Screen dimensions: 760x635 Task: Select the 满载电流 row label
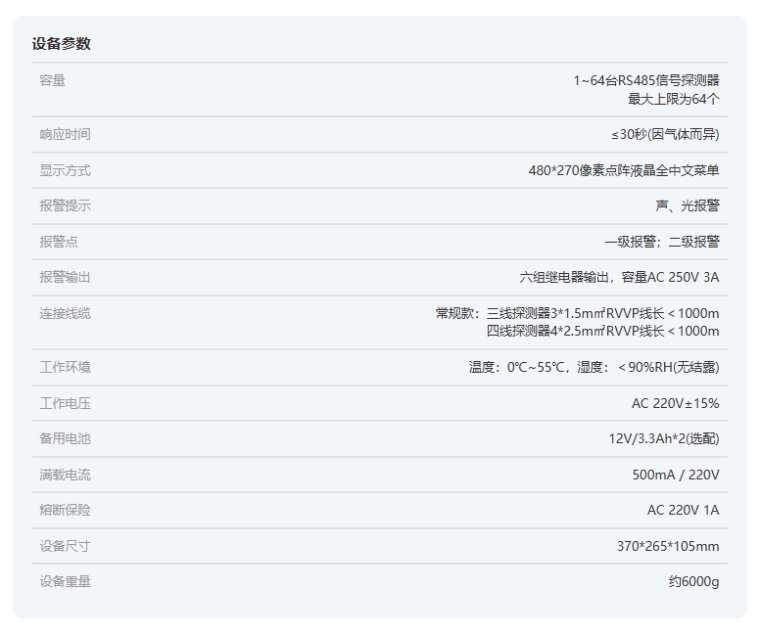[x=65, y=475]
